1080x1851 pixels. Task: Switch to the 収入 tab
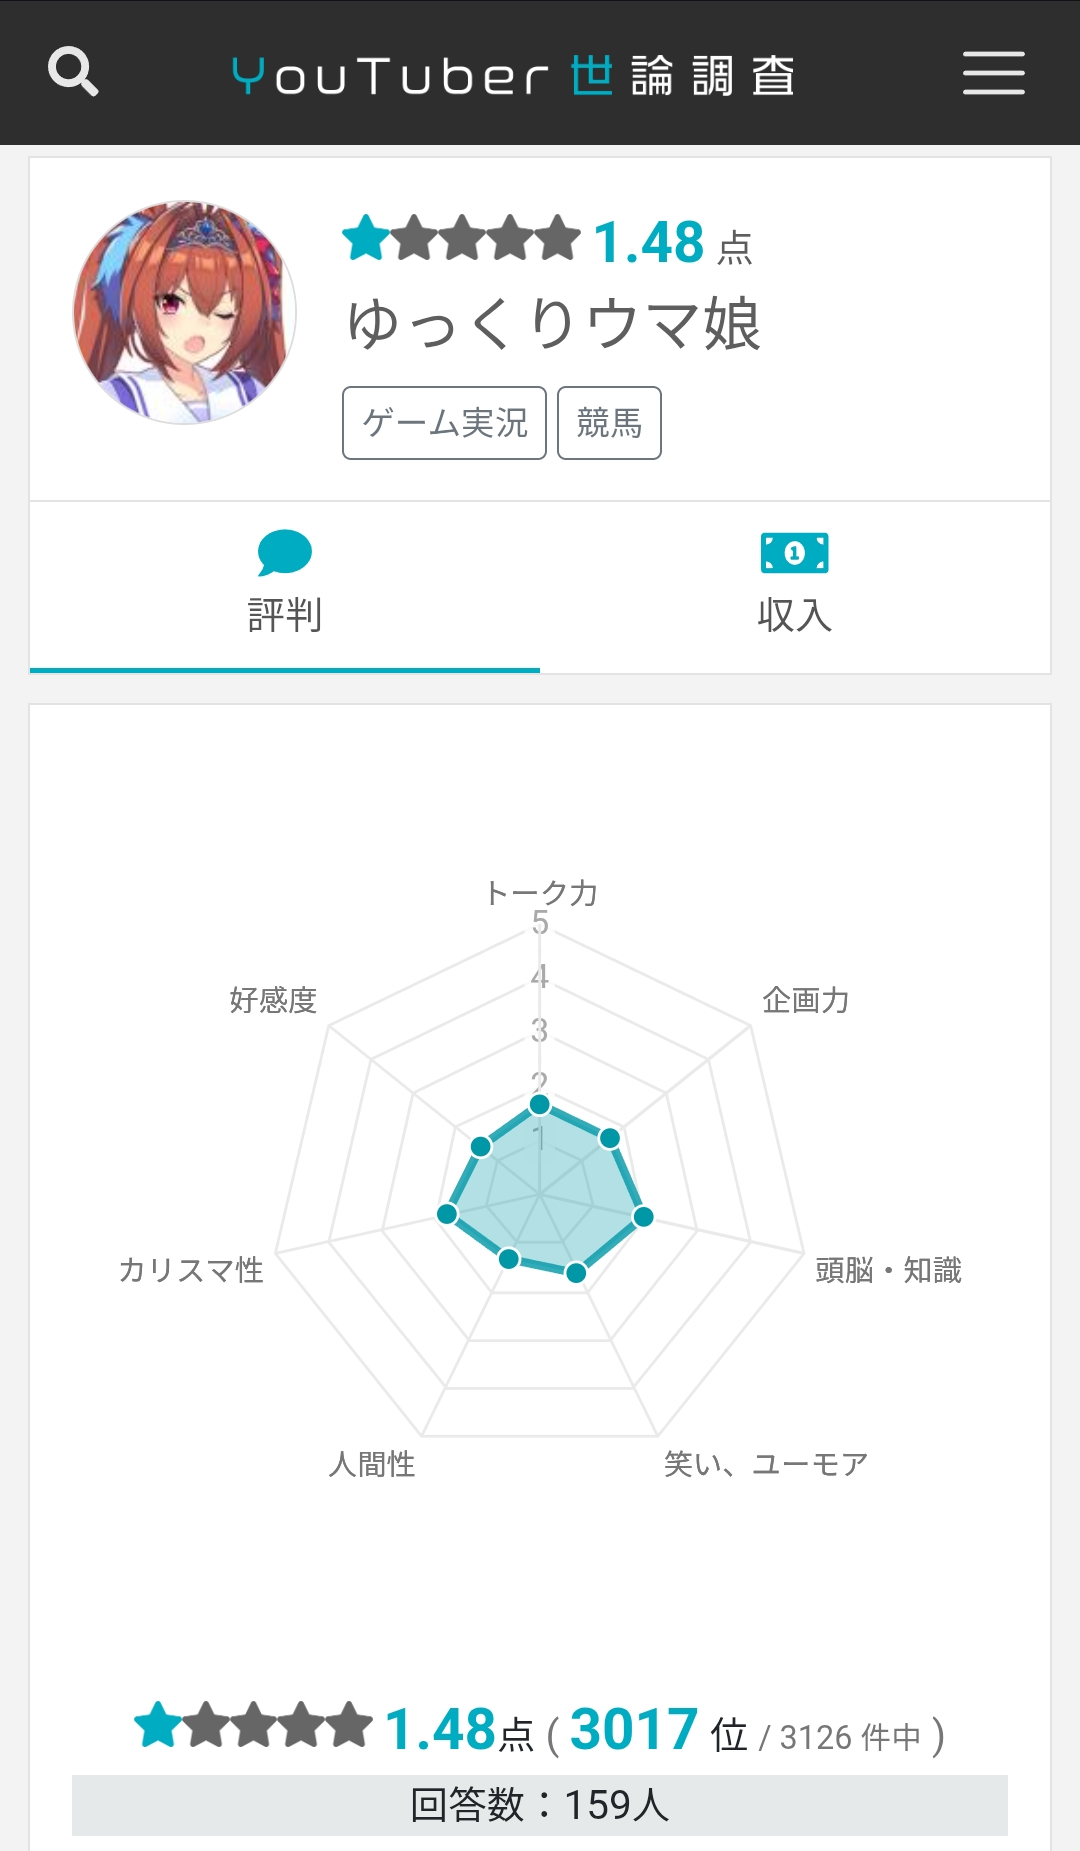[795, 587]
